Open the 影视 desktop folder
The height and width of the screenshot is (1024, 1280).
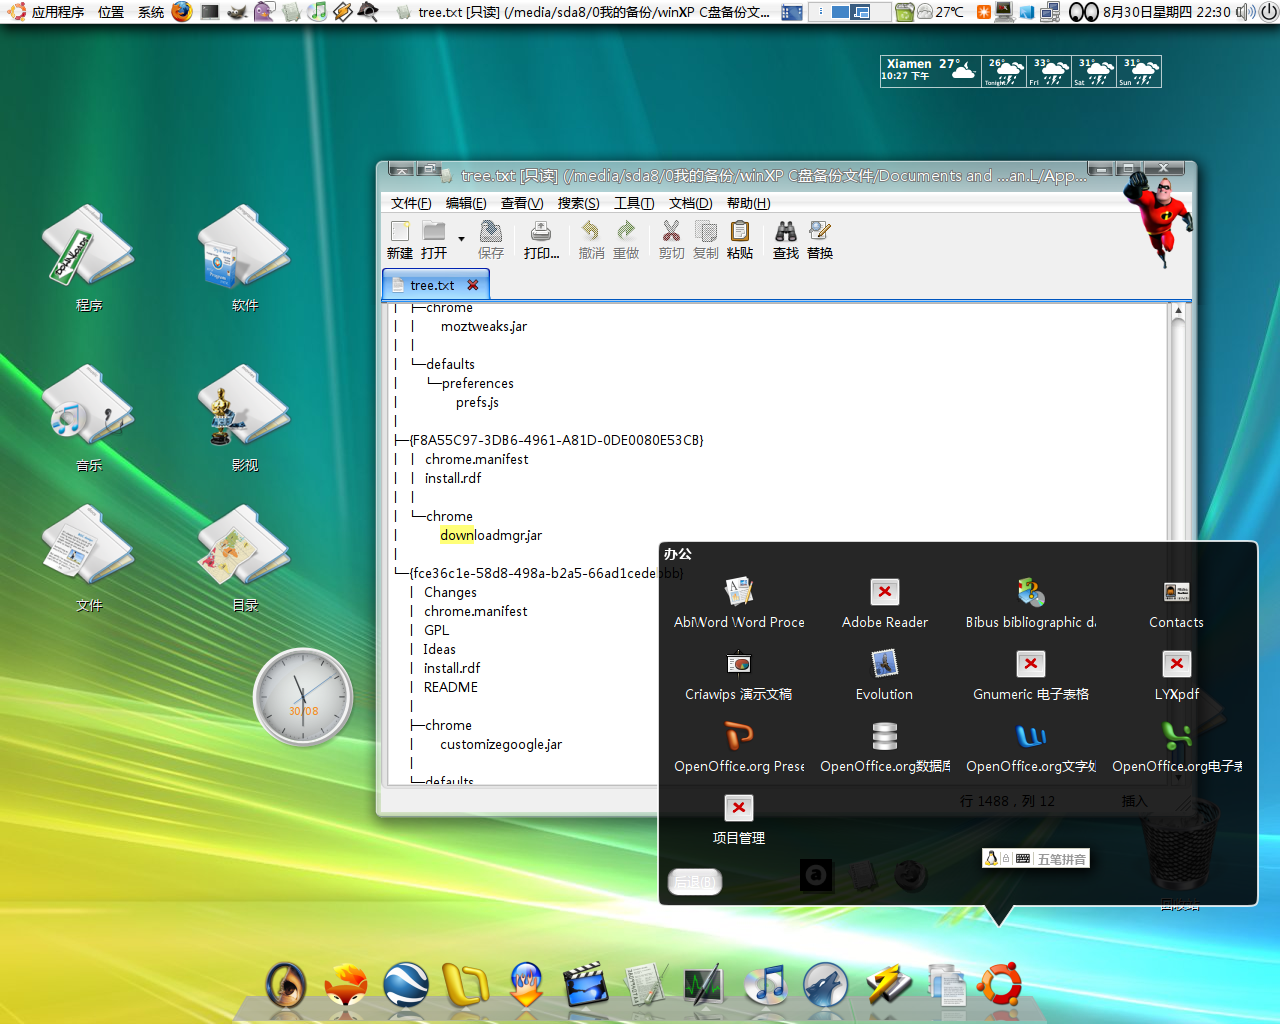(244, 418)
